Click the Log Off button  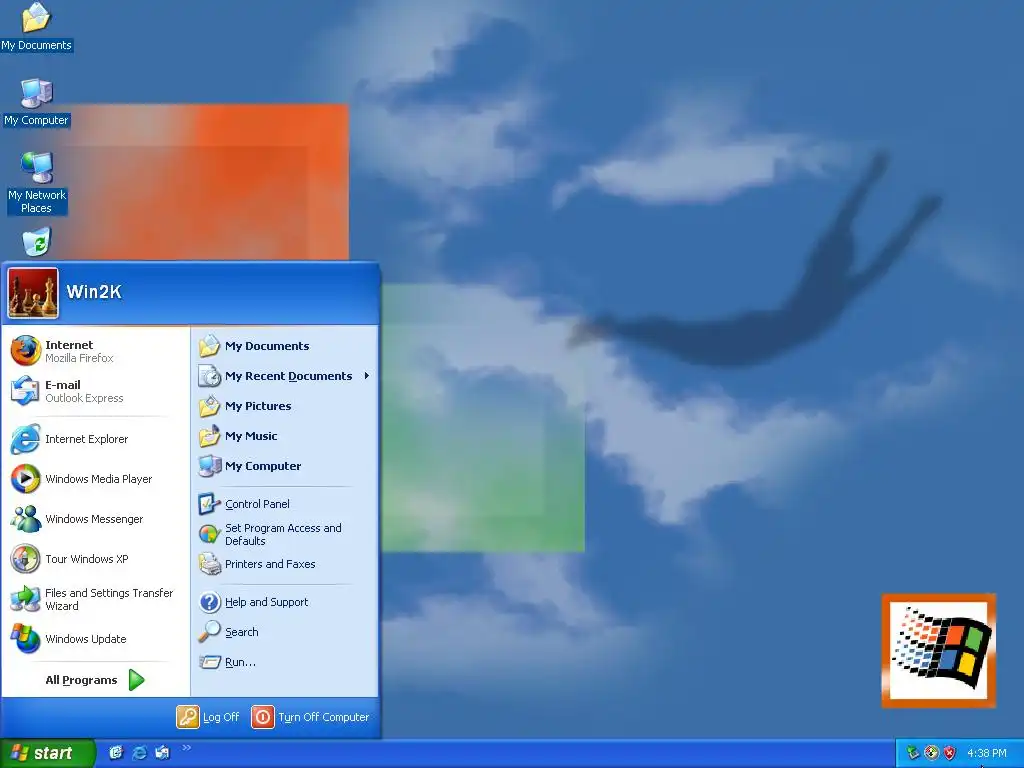coord(208,717)
